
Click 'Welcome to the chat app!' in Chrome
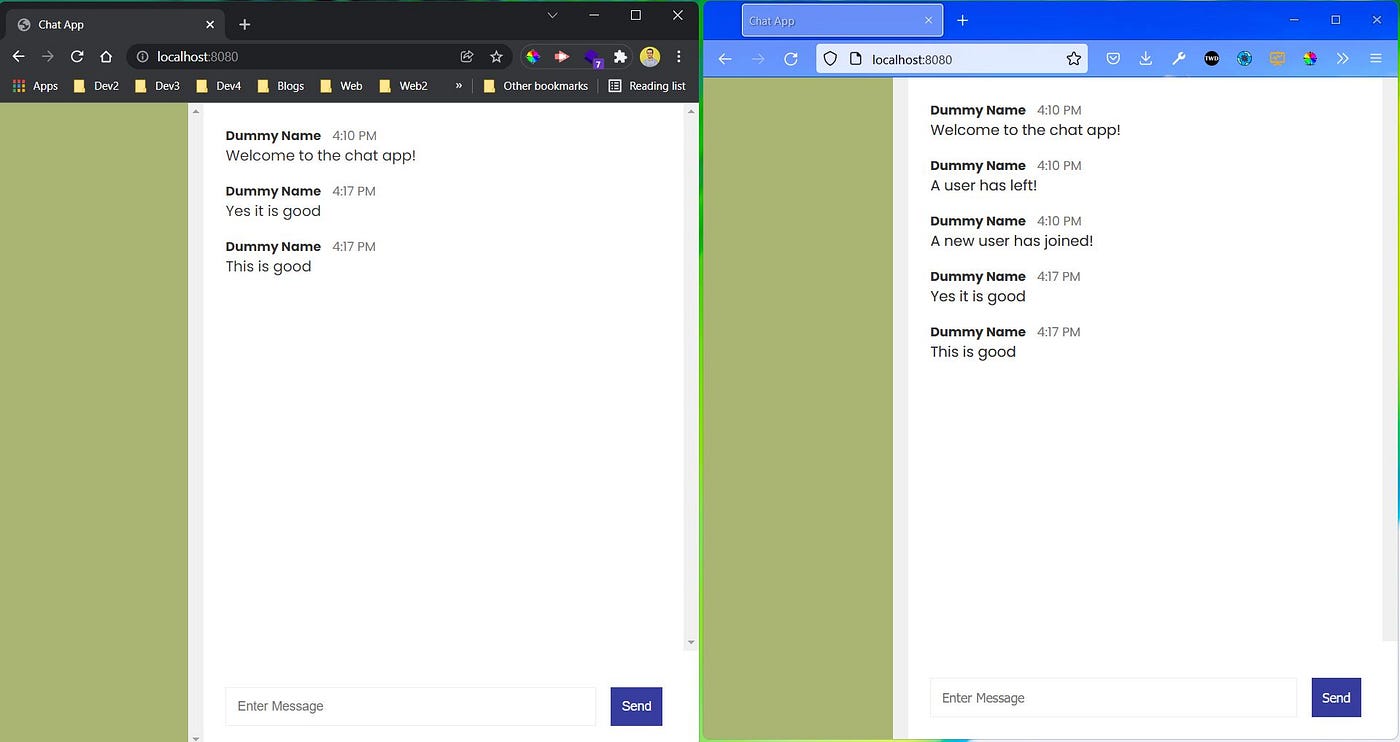pos(320,155)
